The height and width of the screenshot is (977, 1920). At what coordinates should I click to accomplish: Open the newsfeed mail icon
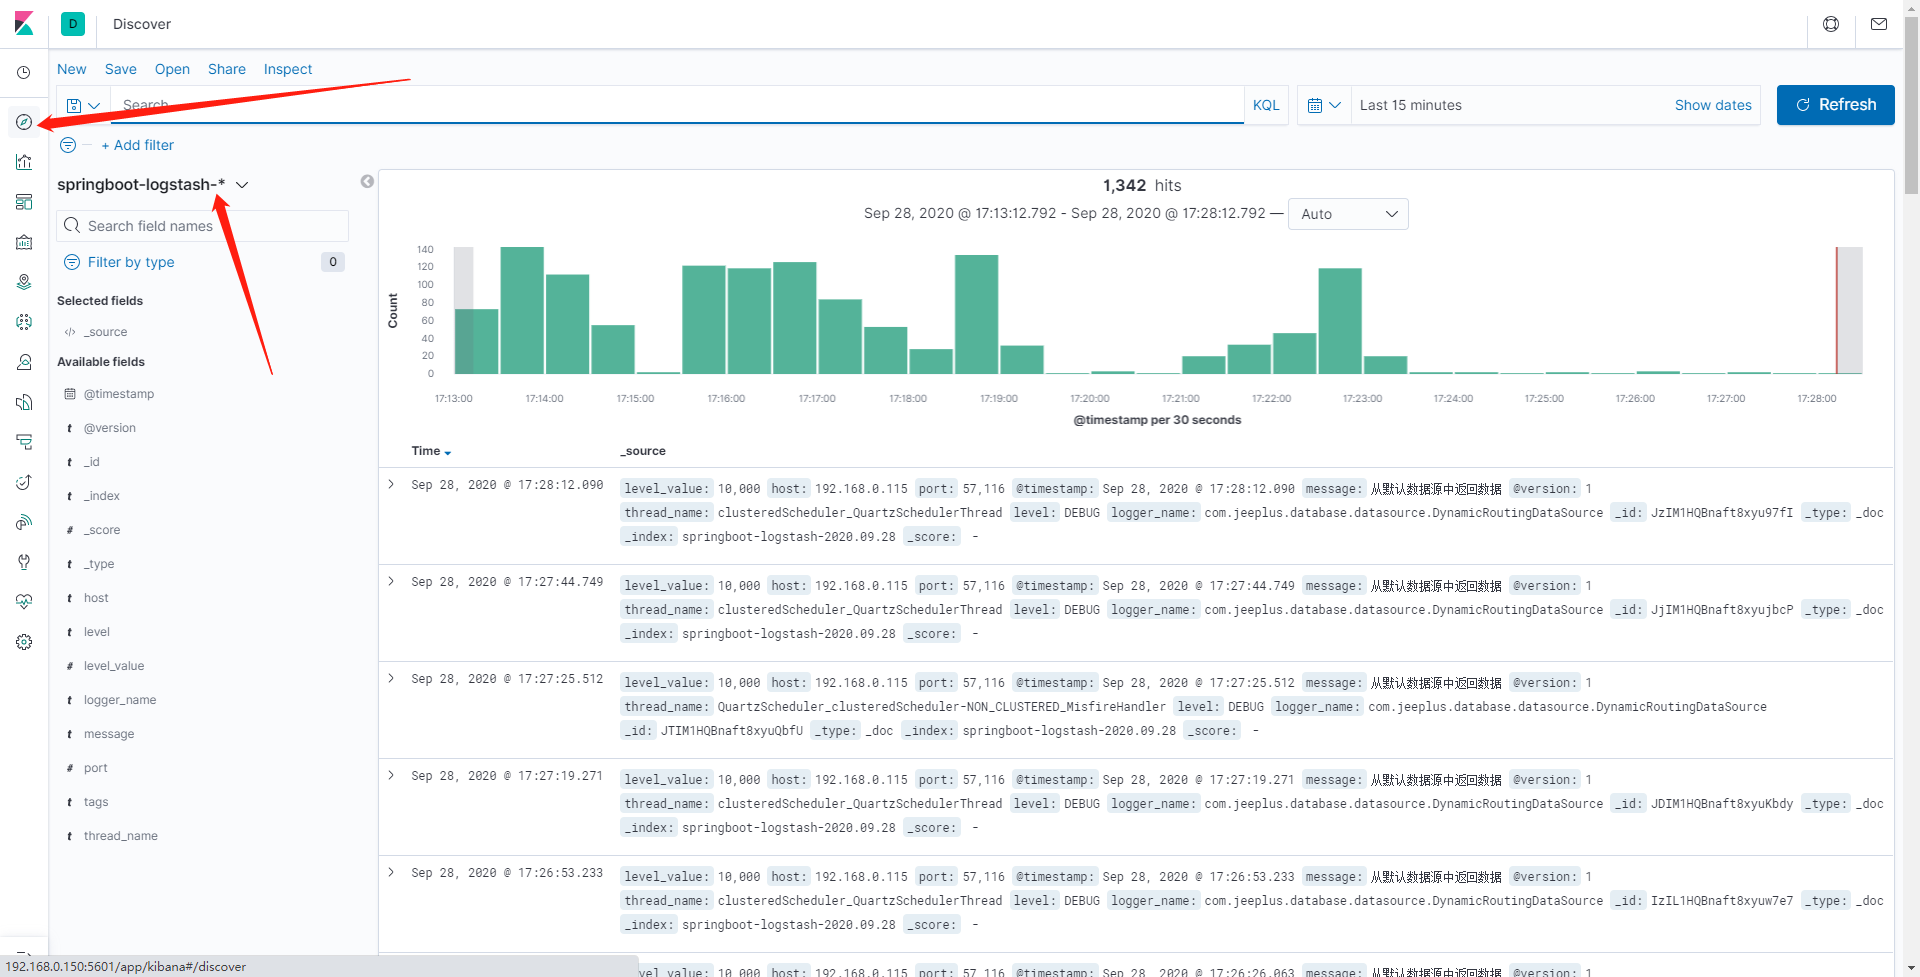tap(1879, 24)
